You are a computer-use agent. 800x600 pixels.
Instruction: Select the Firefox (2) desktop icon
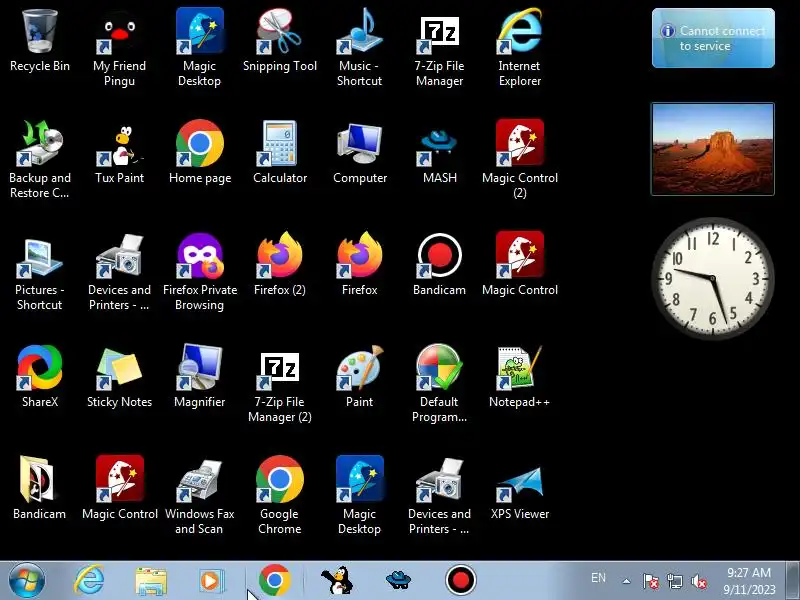tap(280, 265)
